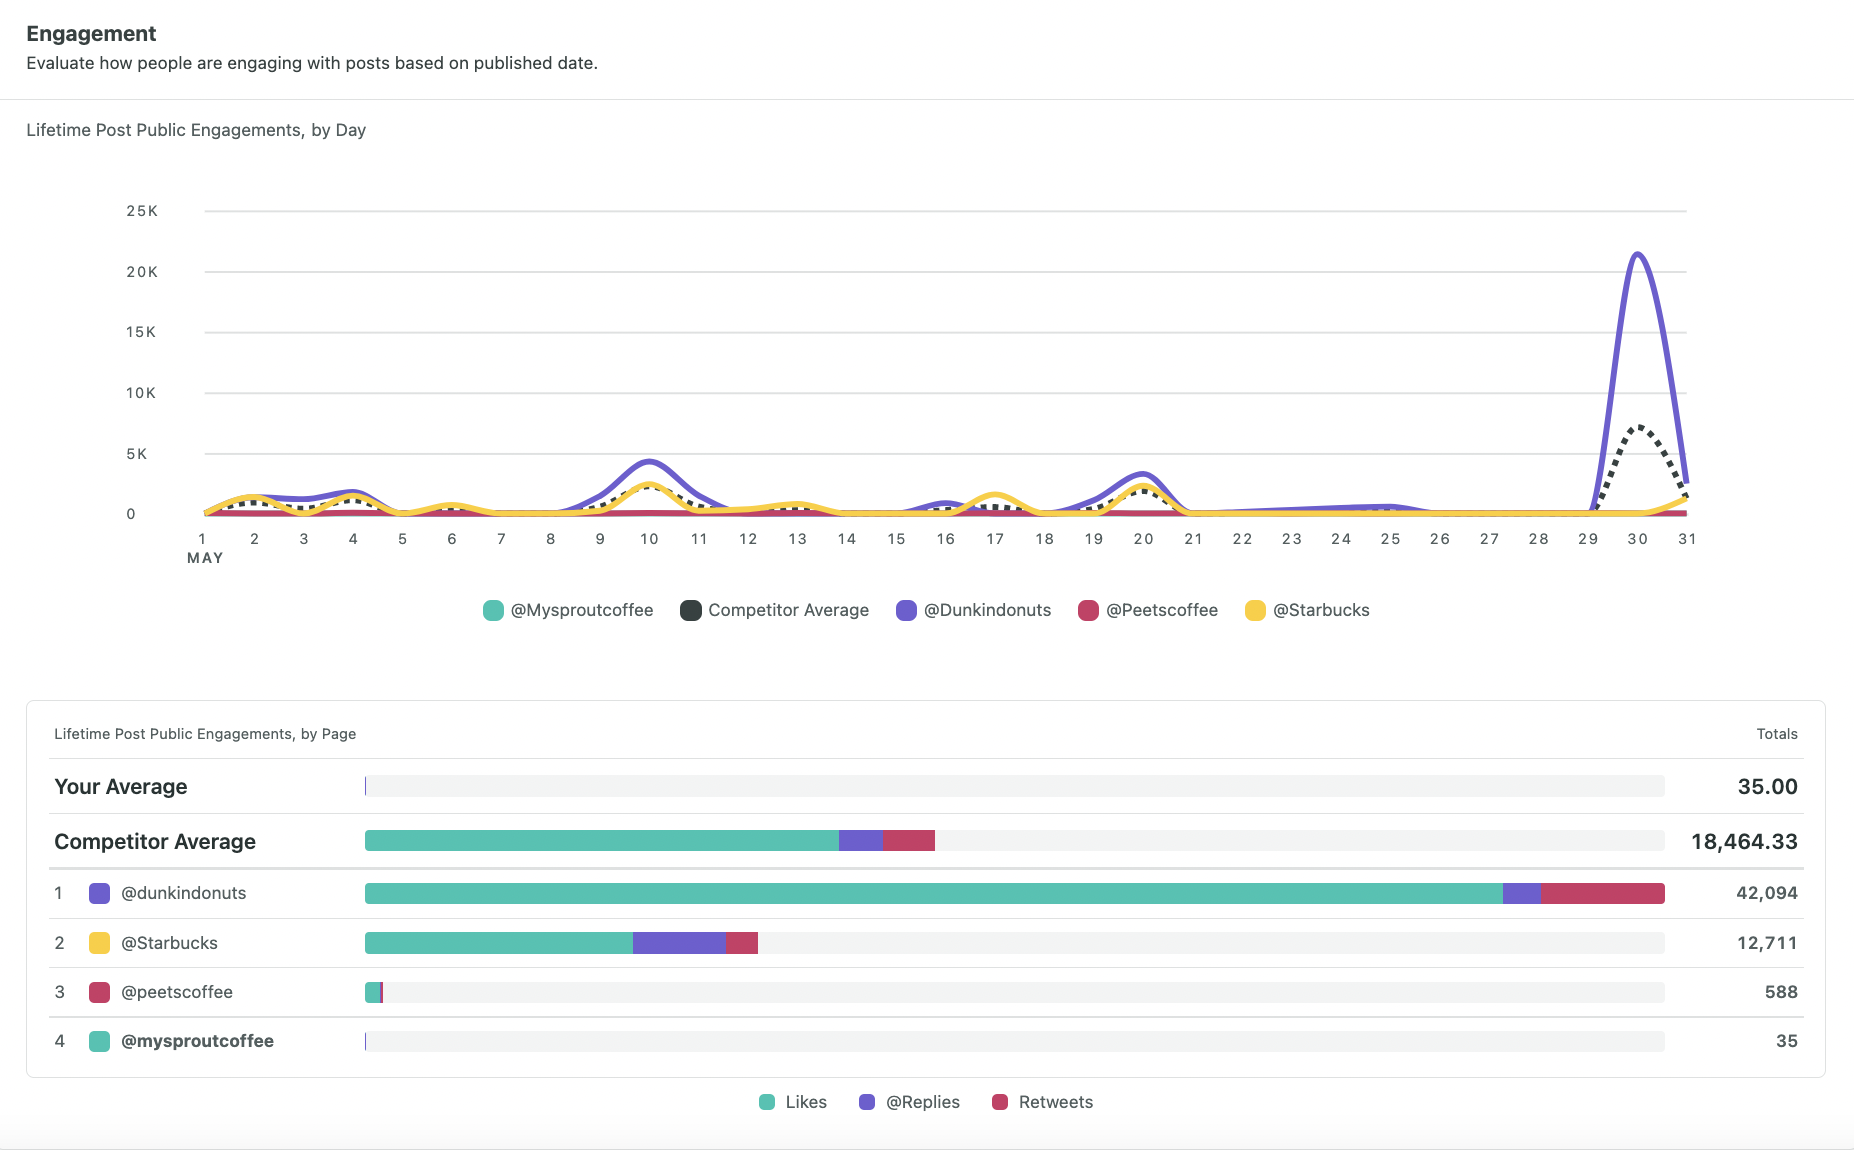This screenshot has width=1854, height=1150.
Task: Click the @Dunkindonuts purple legend icon
Action: point(906,610)
